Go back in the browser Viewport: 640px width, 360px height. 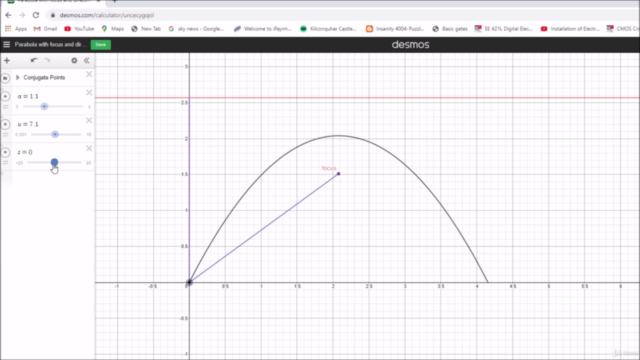coord(9,15)
